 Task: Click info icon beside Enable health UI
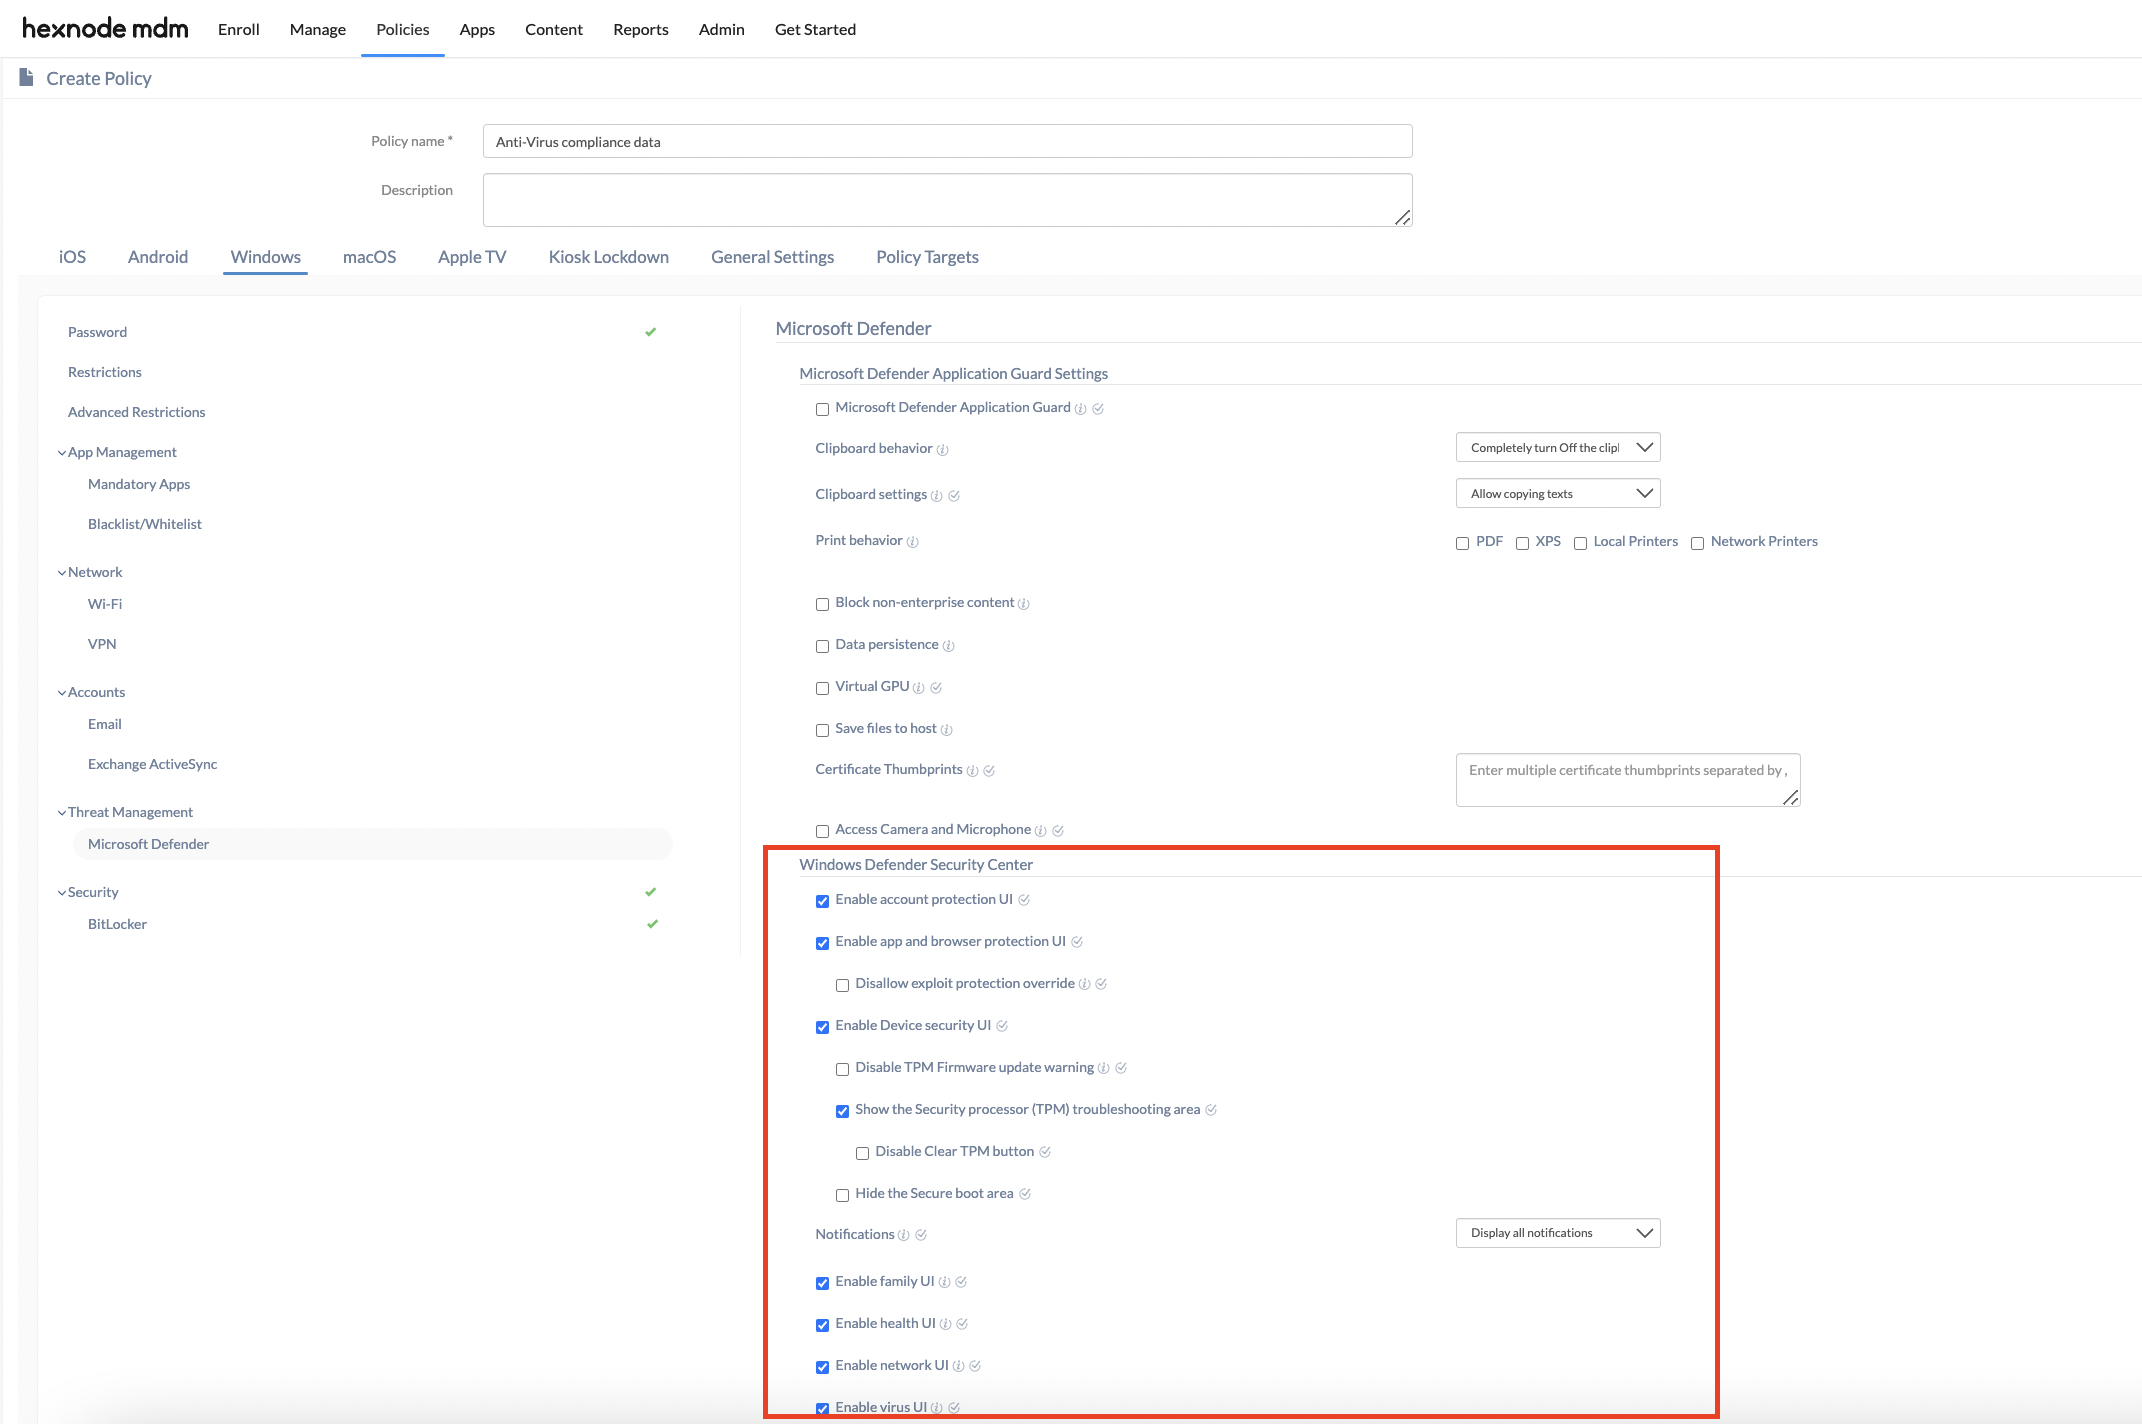(x=945, y=1324)
